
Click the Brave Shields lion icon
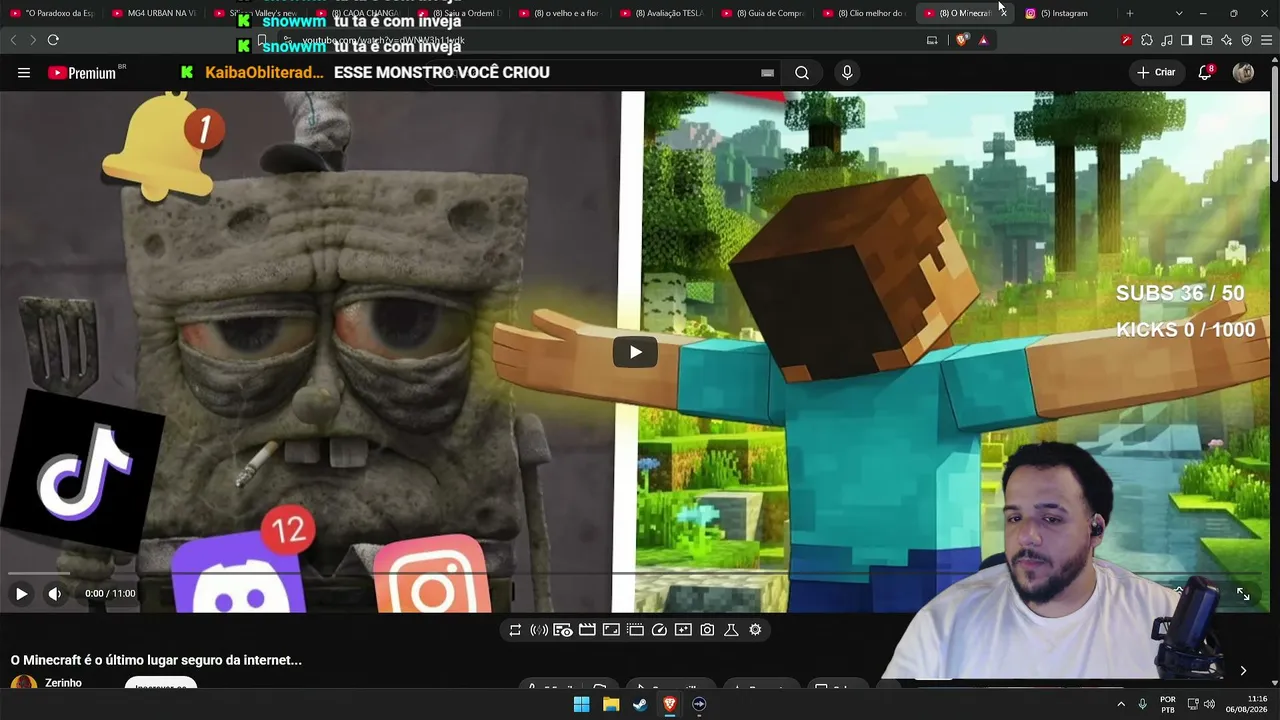[x=962, y=40]
